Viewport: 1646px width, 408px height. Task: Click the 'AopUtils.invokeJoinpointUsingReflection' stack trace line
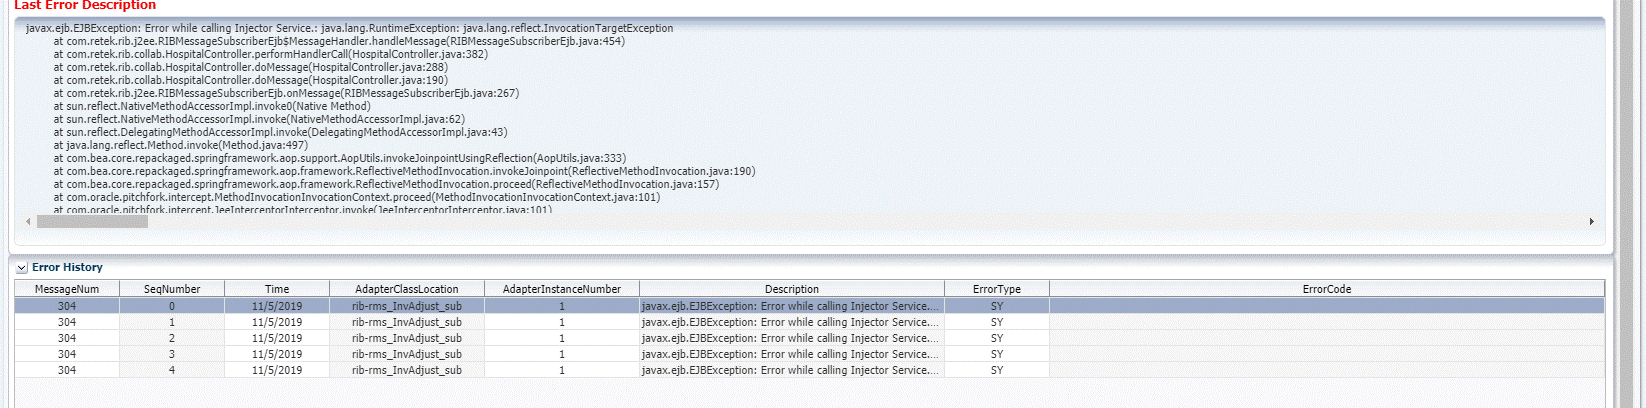point(339,158)
